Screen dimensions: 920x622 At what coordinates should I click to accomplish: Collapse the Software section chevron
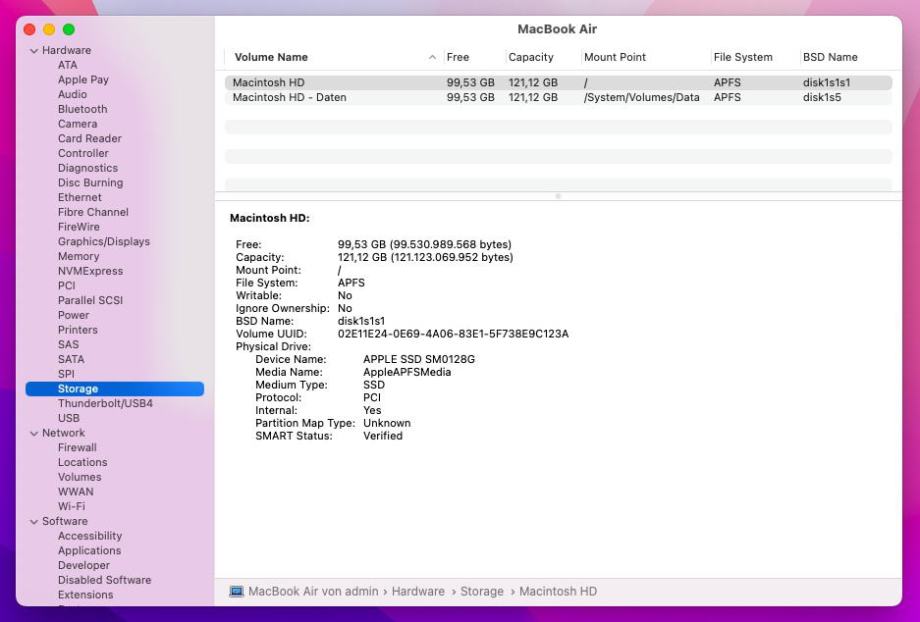click(34, 521)
